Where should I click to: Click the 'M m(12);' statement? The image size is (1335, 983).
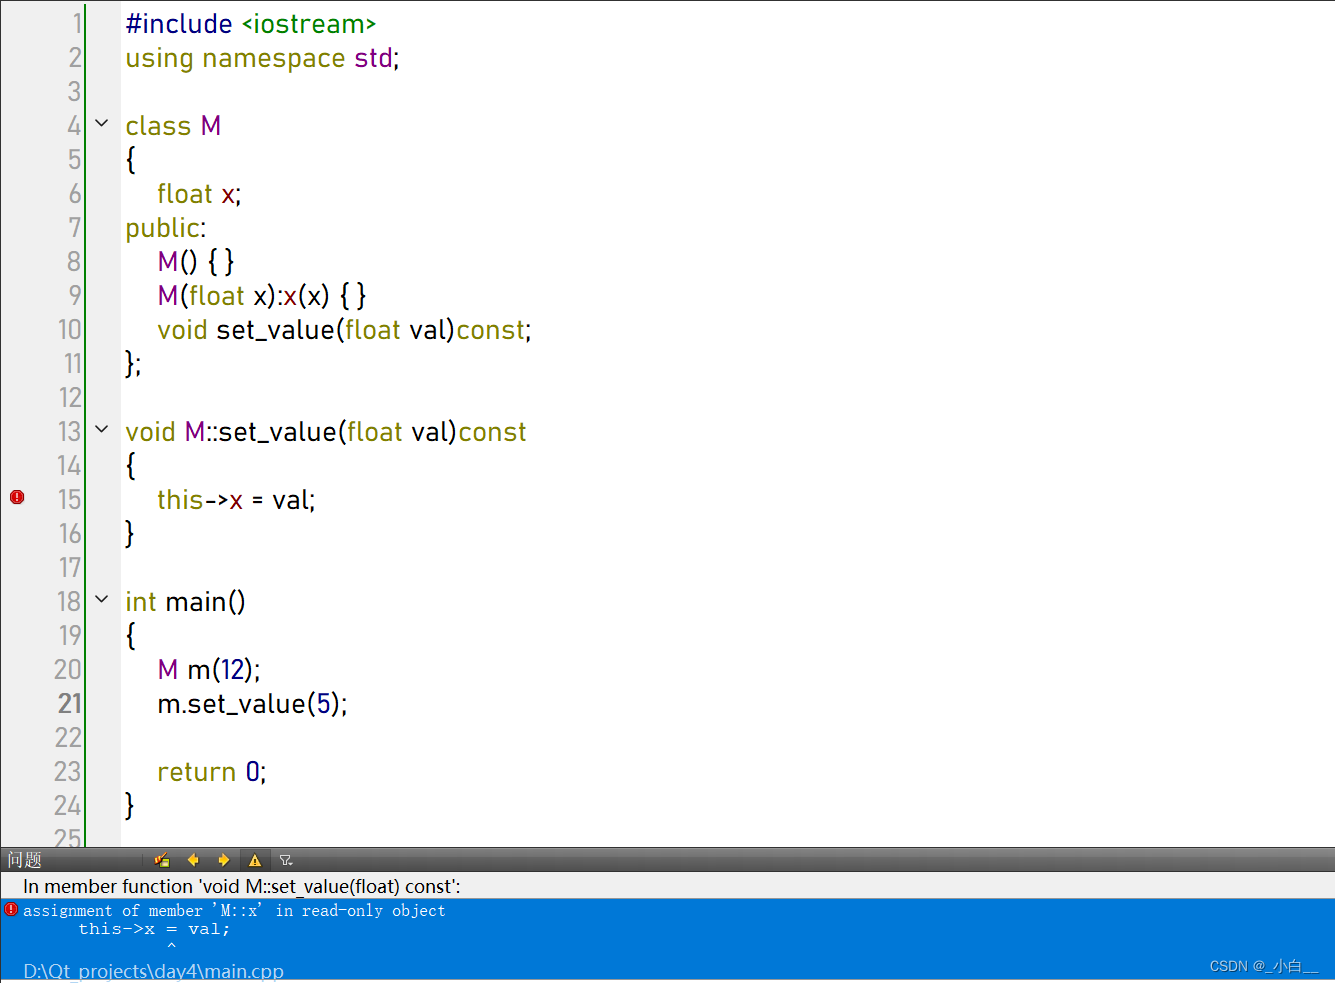pos(209,670)
